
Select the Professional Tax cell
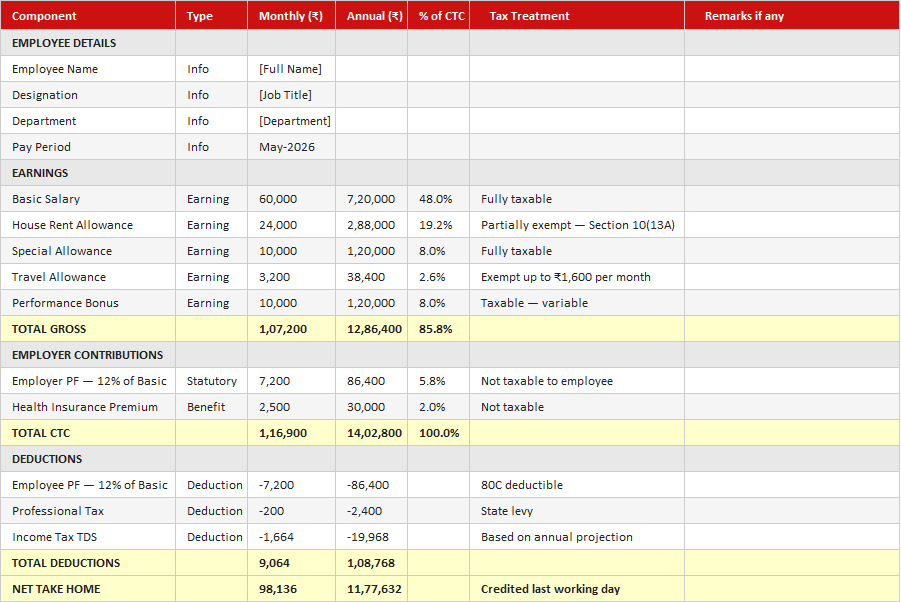click(x=88, y=511)
